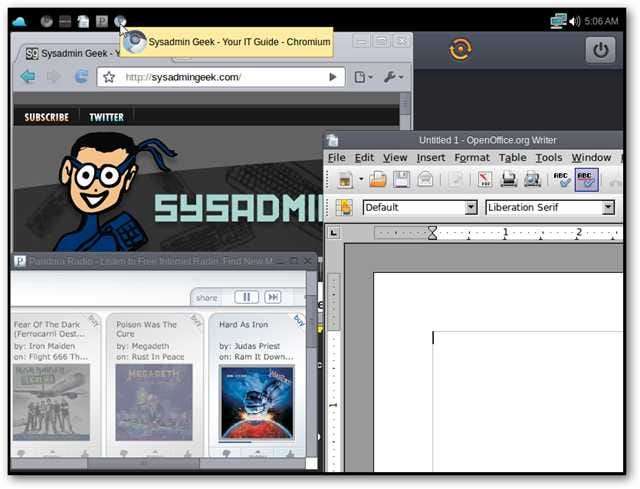
Task: Open the Edit menu in Writer
Action: (364, 158)
